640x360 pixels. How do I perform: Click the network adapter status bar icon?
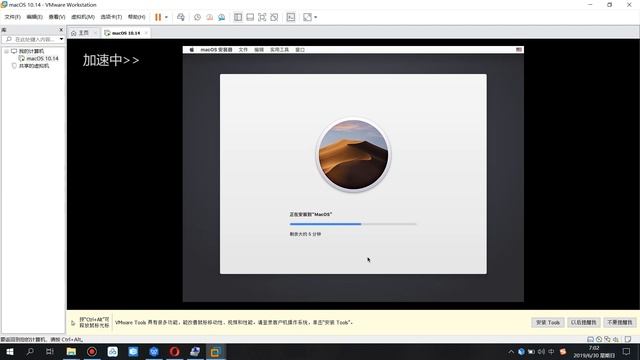pos(607,339)
